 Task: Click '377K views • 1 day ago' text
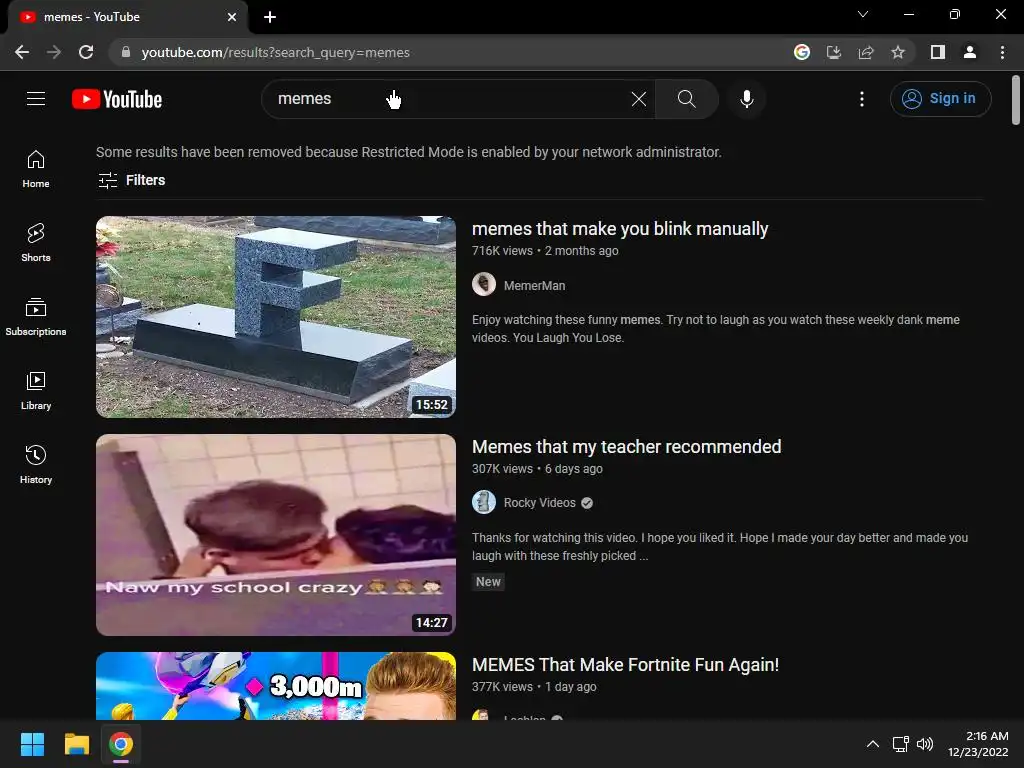(x=534, y=687)
